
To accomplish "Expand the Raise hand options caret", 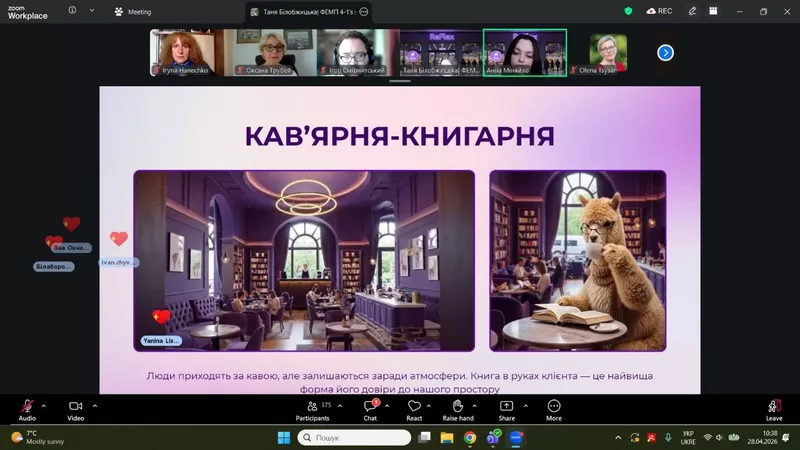I will (474, 406).
